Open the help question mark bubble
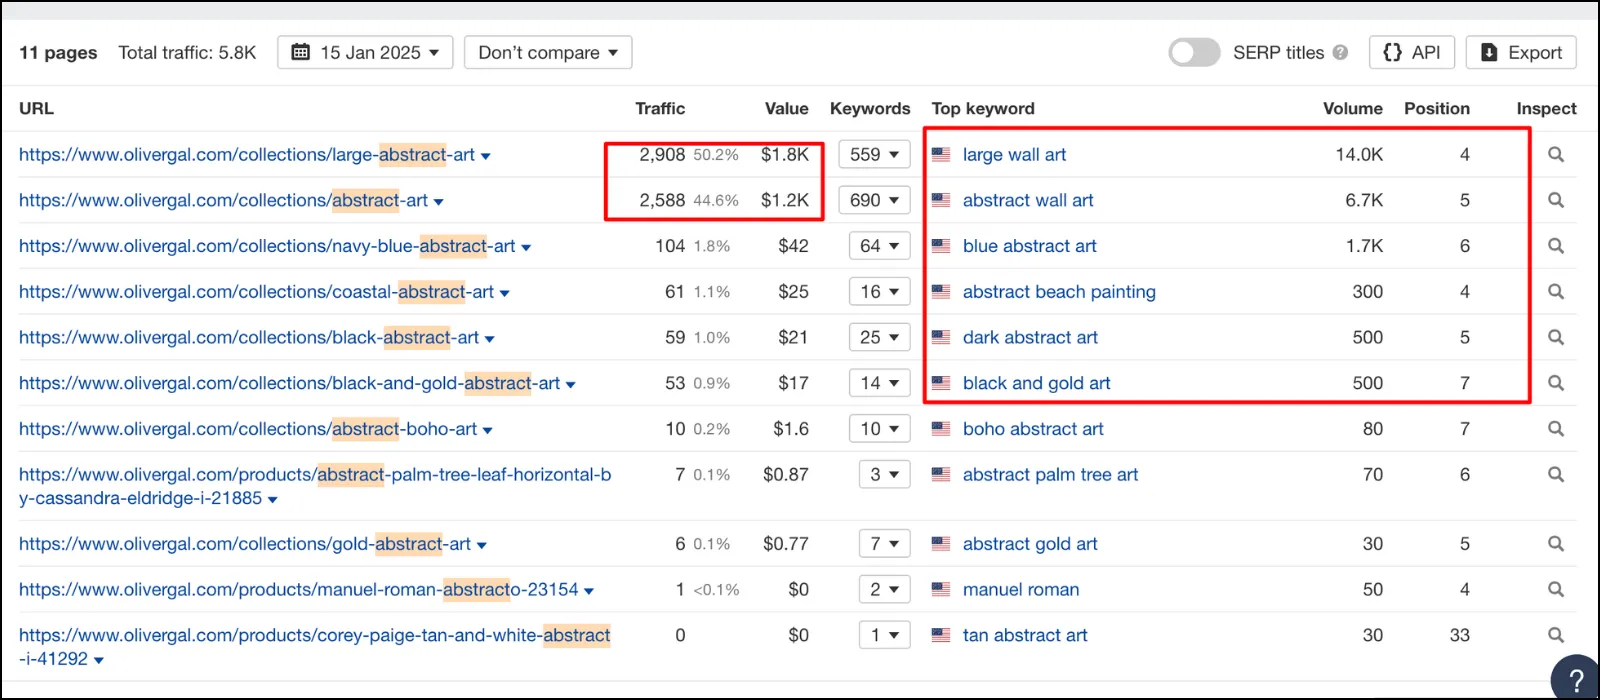 [x=1576, y=678]
